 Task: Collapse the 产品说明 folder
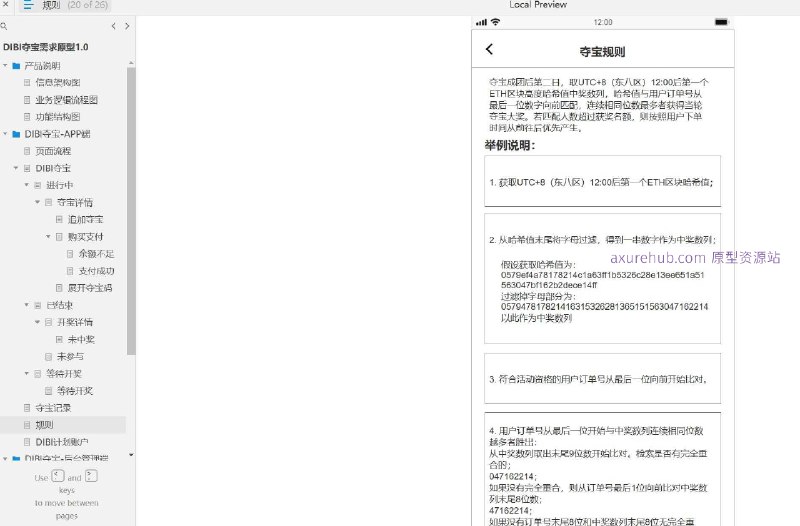click(5, 66)
